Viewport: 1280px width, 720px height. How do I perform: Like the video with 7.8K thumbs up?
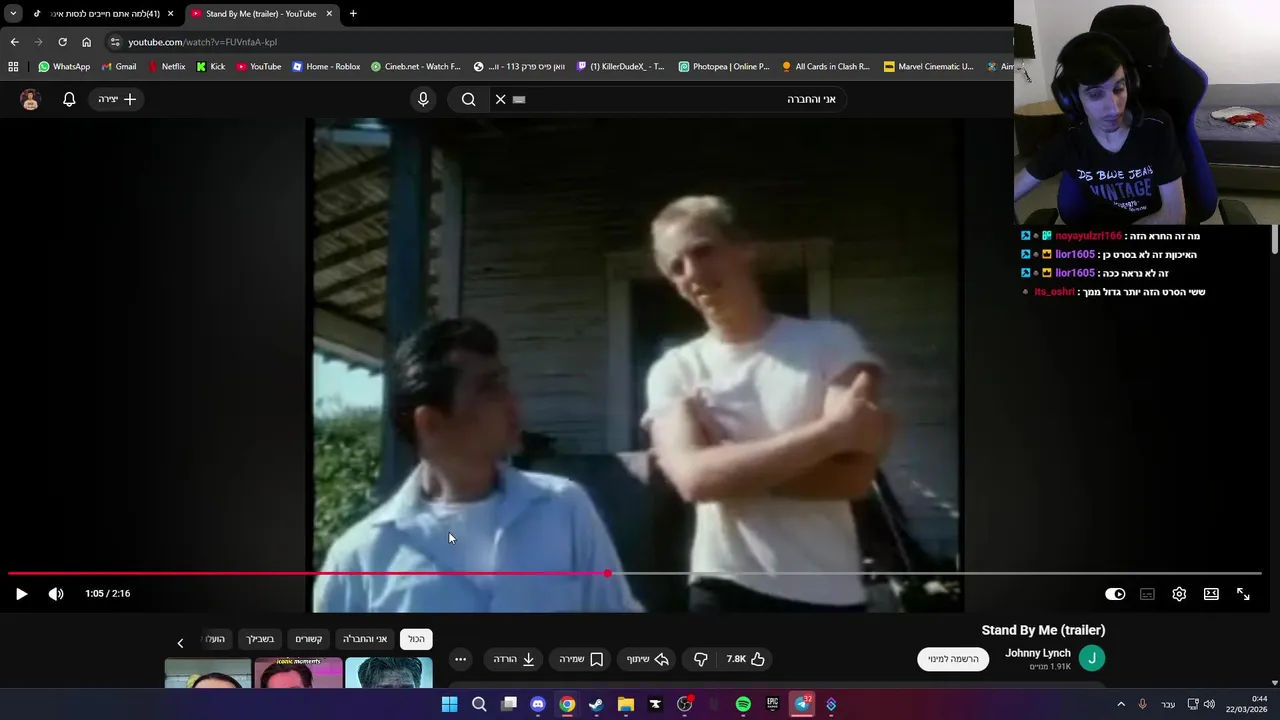click(746, 659)
